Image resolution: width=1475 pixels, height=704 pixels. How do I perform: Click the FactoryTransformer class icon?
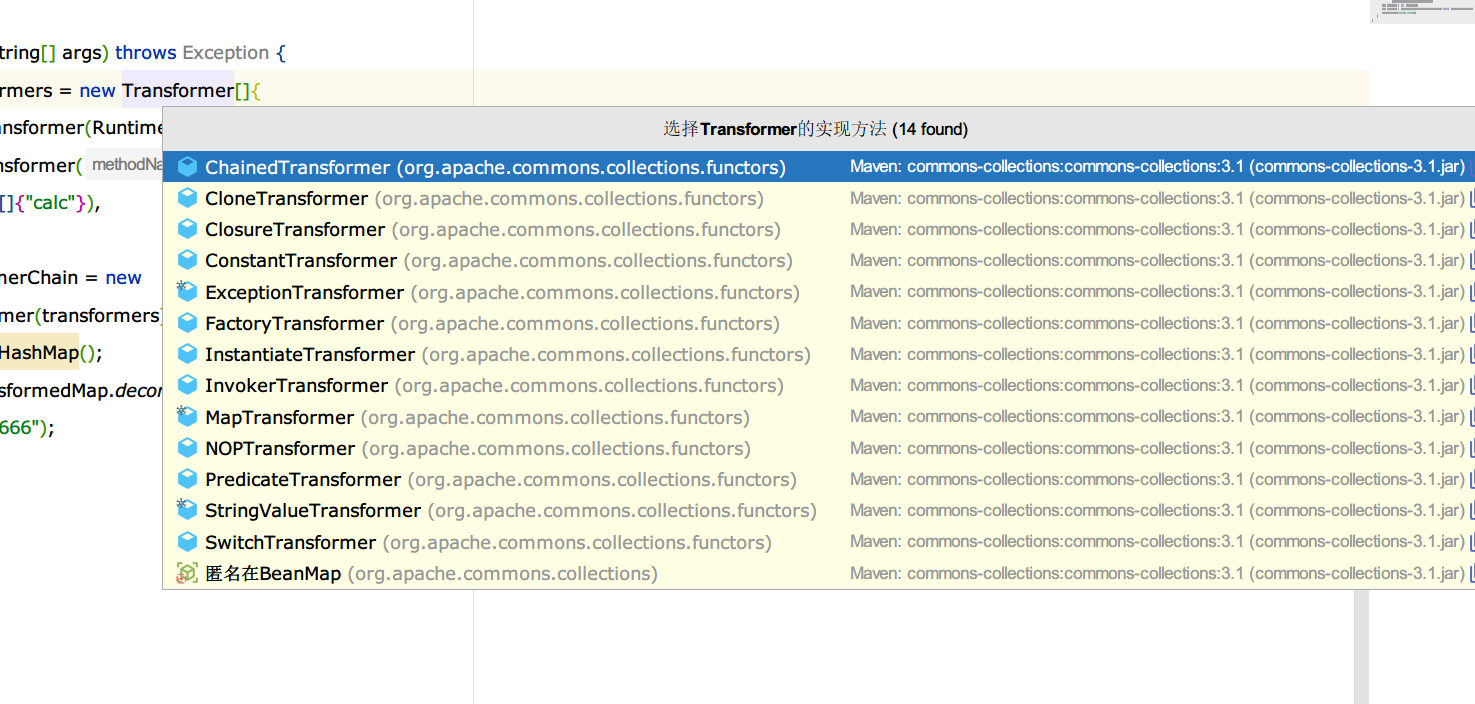pos(187,323)
